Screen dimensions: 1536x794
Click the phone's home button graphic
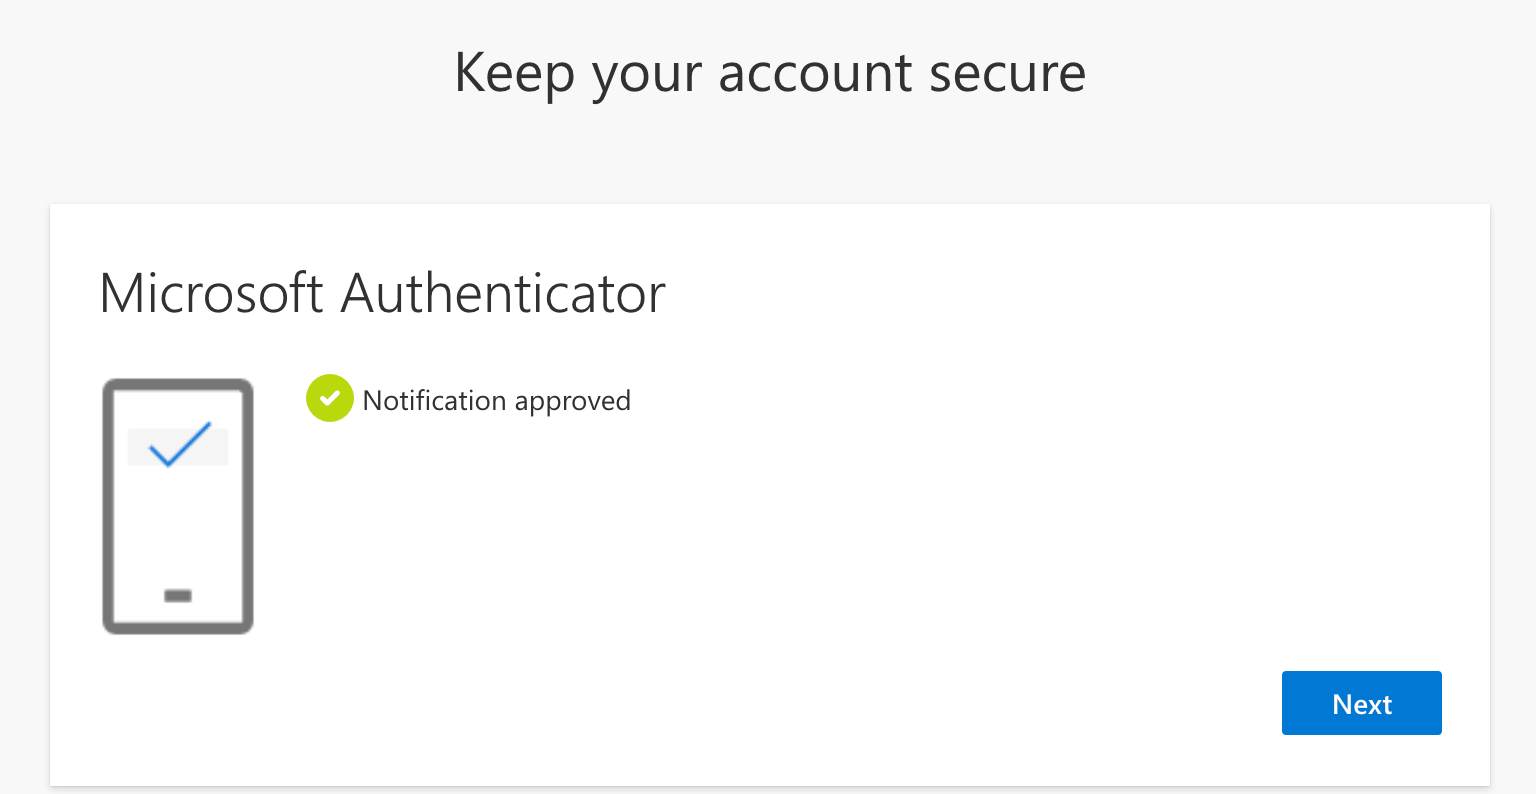[177, 595]
